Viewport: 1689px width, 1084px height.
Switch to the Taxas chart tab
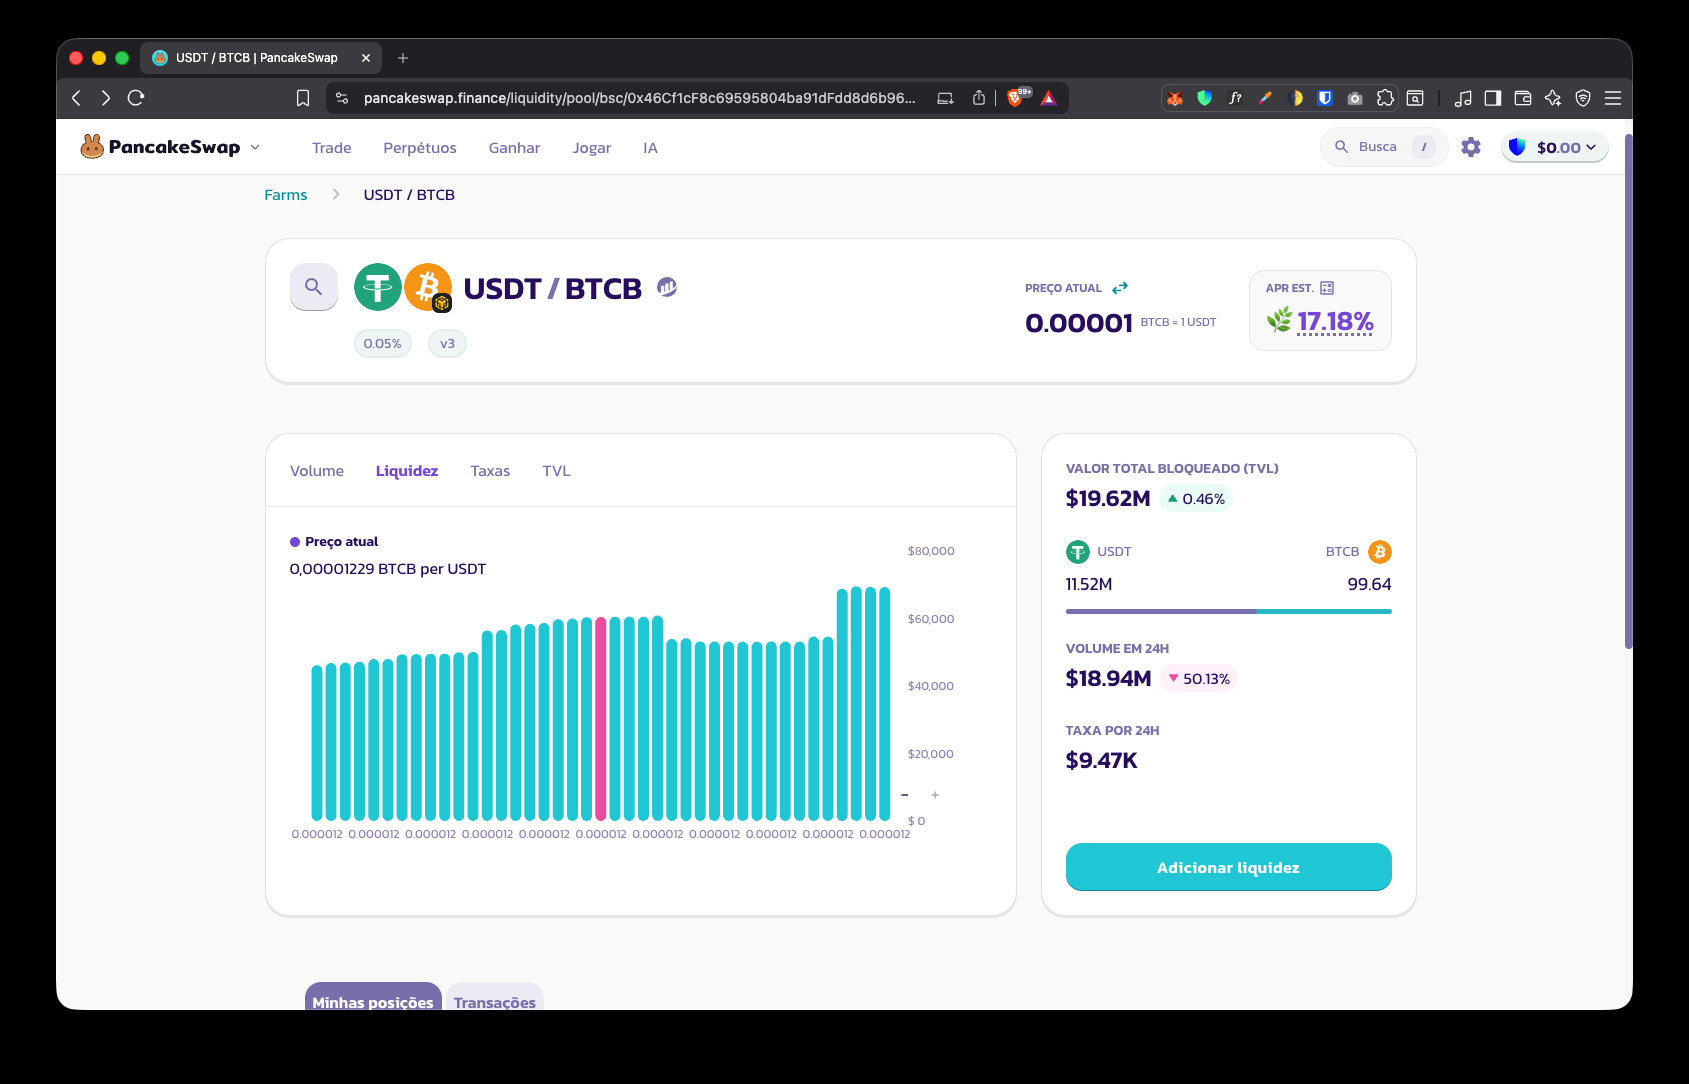click(490, 471)
